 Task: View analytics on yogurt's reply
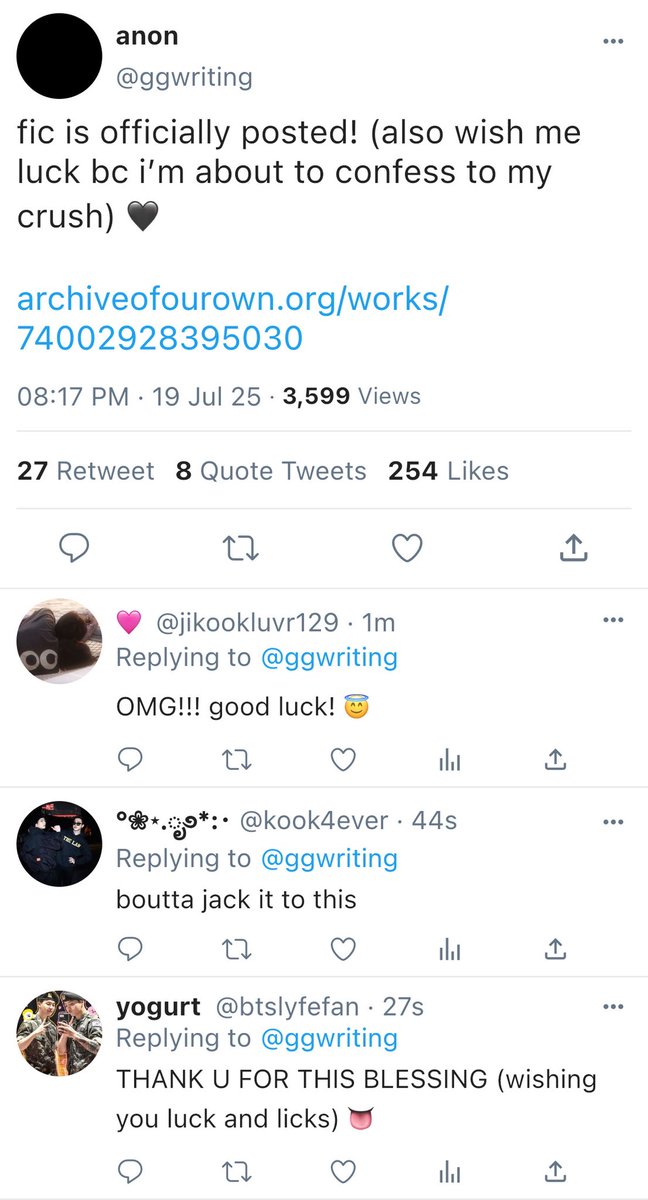click(451, 1170)
